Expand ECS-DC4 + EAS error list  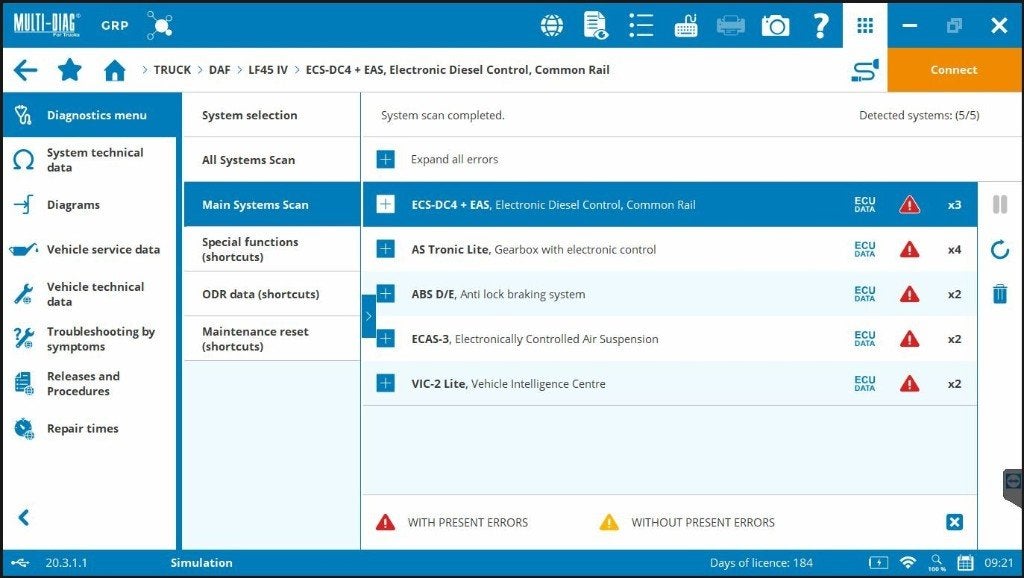tap(385, 204)
